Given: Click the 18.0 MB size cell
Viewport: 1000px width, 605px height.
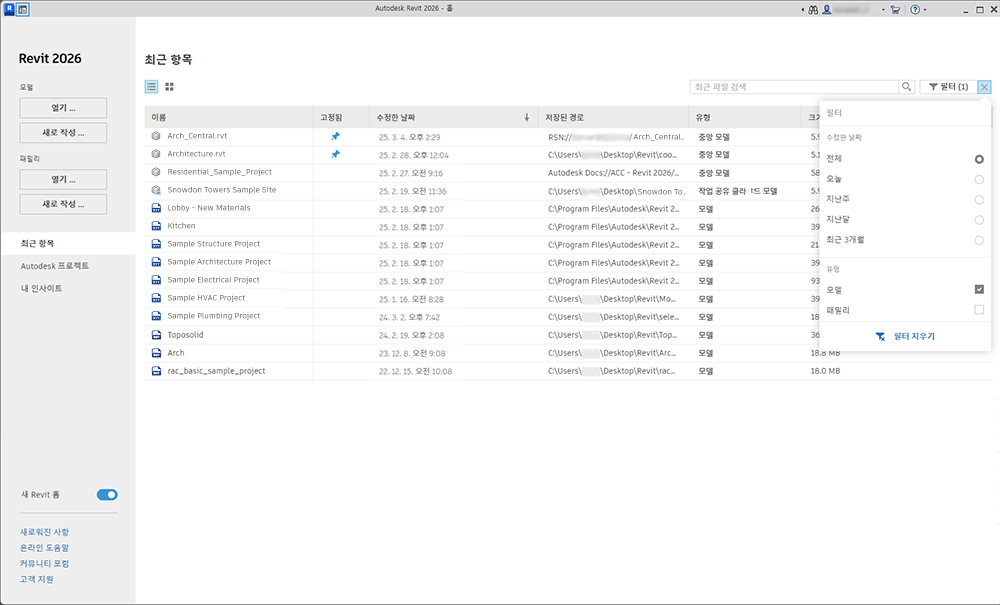Looking at the screenshot, I should (x=825, y=371).
